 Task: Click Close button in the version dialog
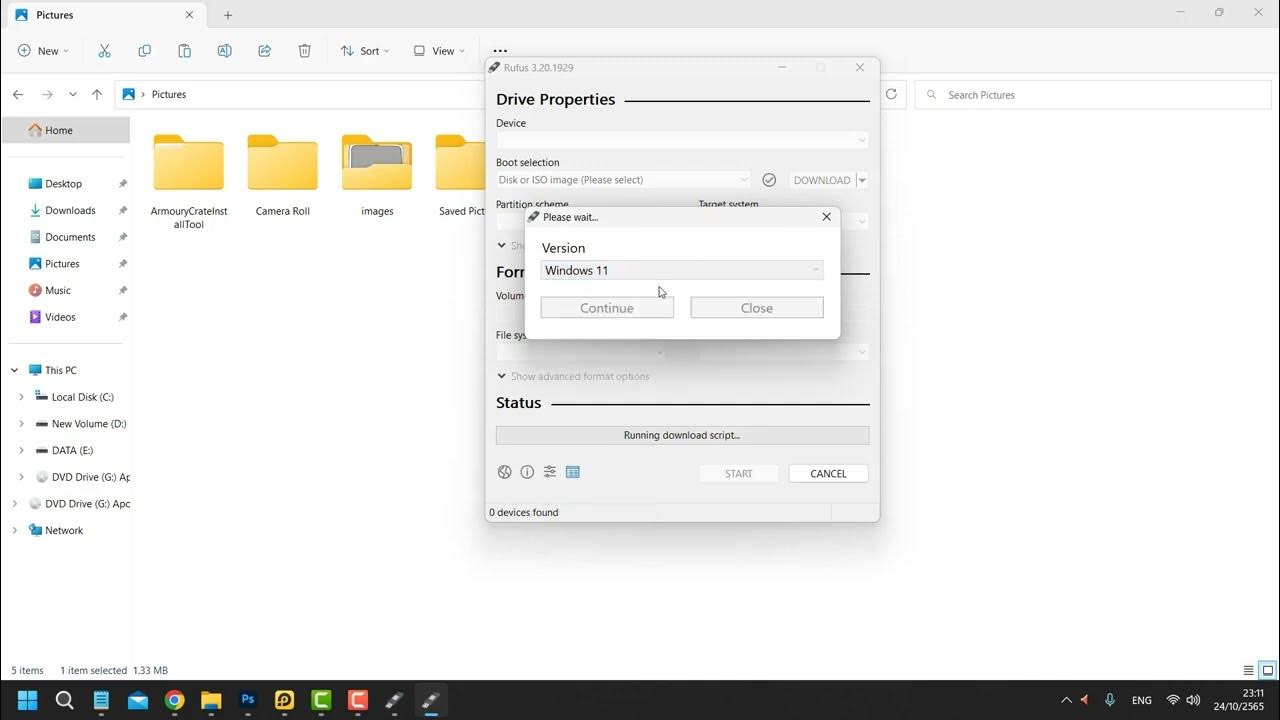(x=757, y=308)
